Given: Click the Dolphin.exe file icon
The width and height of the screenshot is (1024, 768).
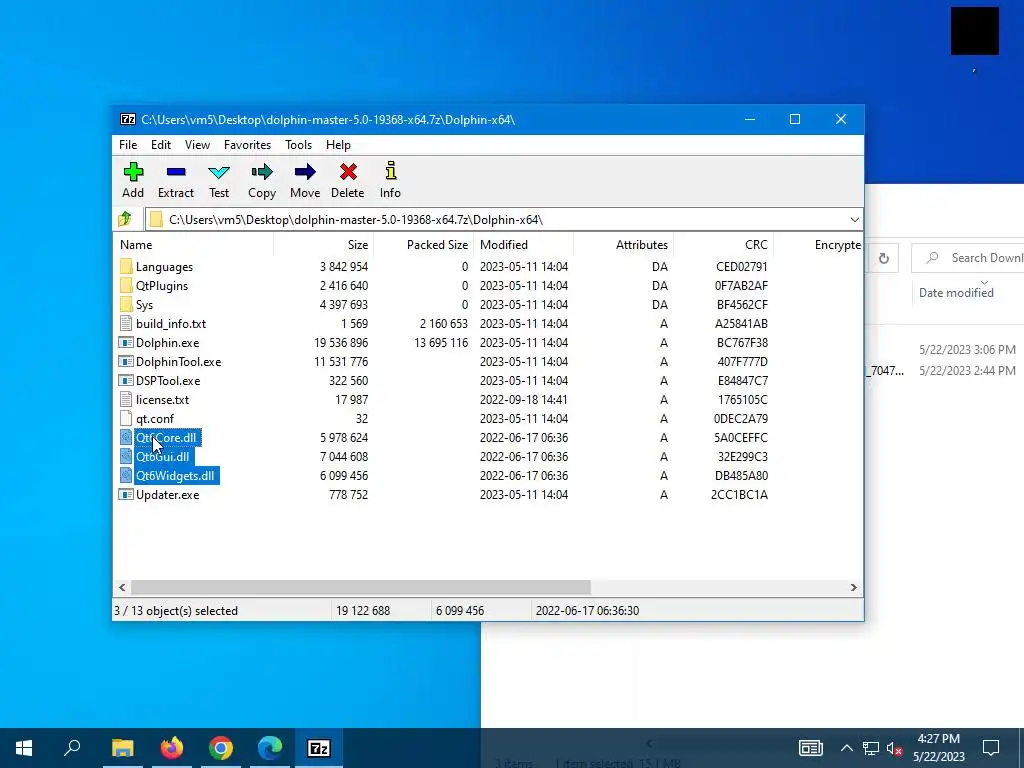Looking at the screenshot, I should pyautogui.click(x=126, y=342).
